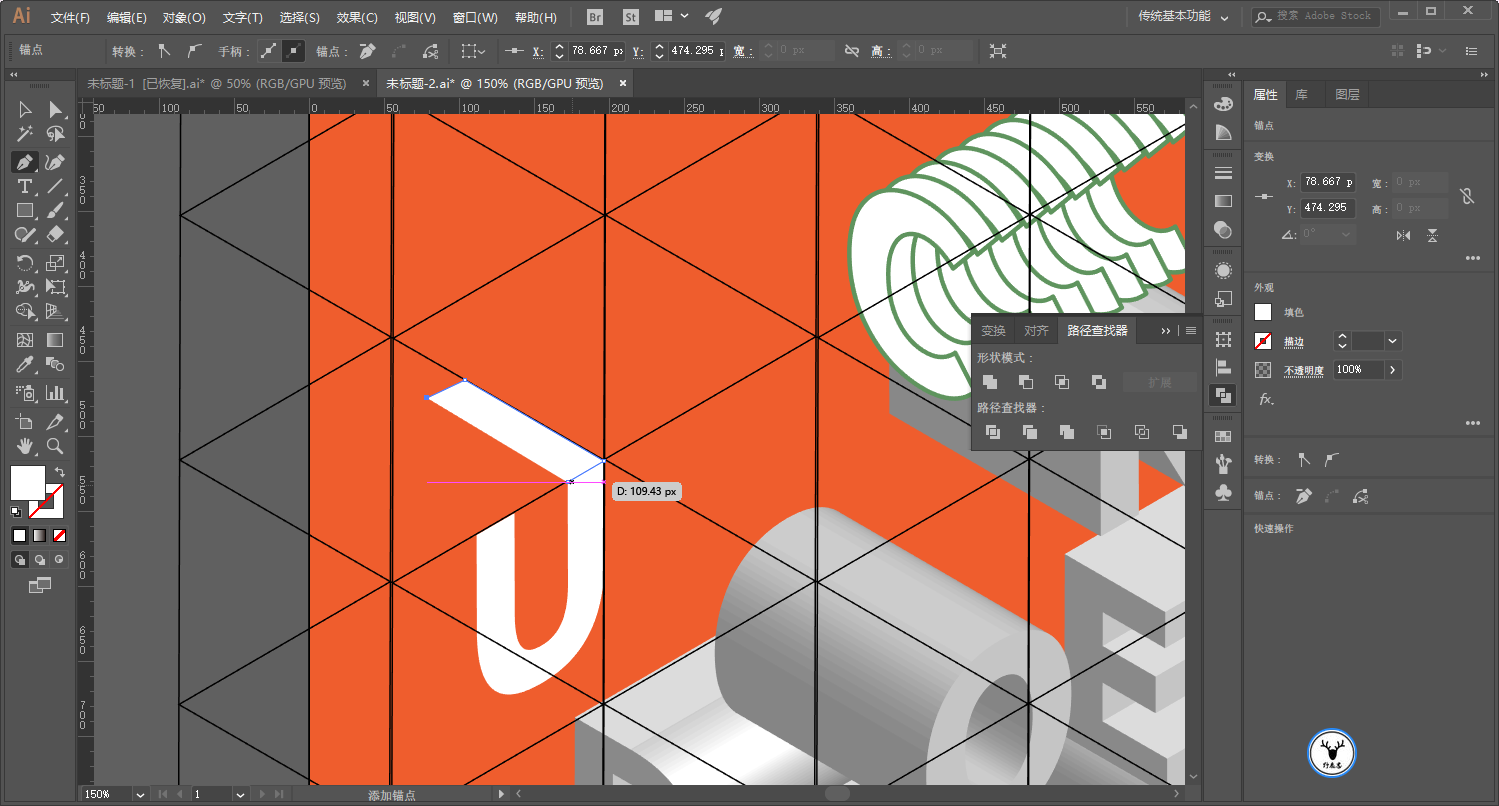Select the Rotate tool

pyautogui.click(x=25, y=263)
